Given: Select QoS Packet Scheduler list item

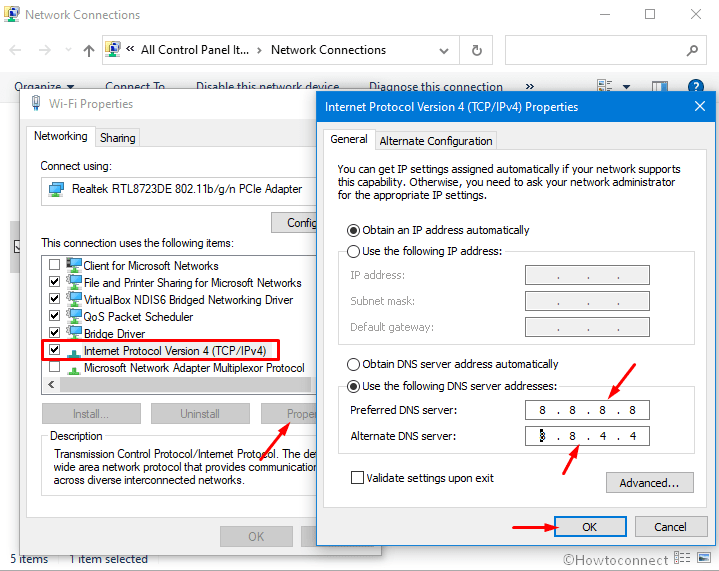Looking at the screenshot, I should (138, 317).
